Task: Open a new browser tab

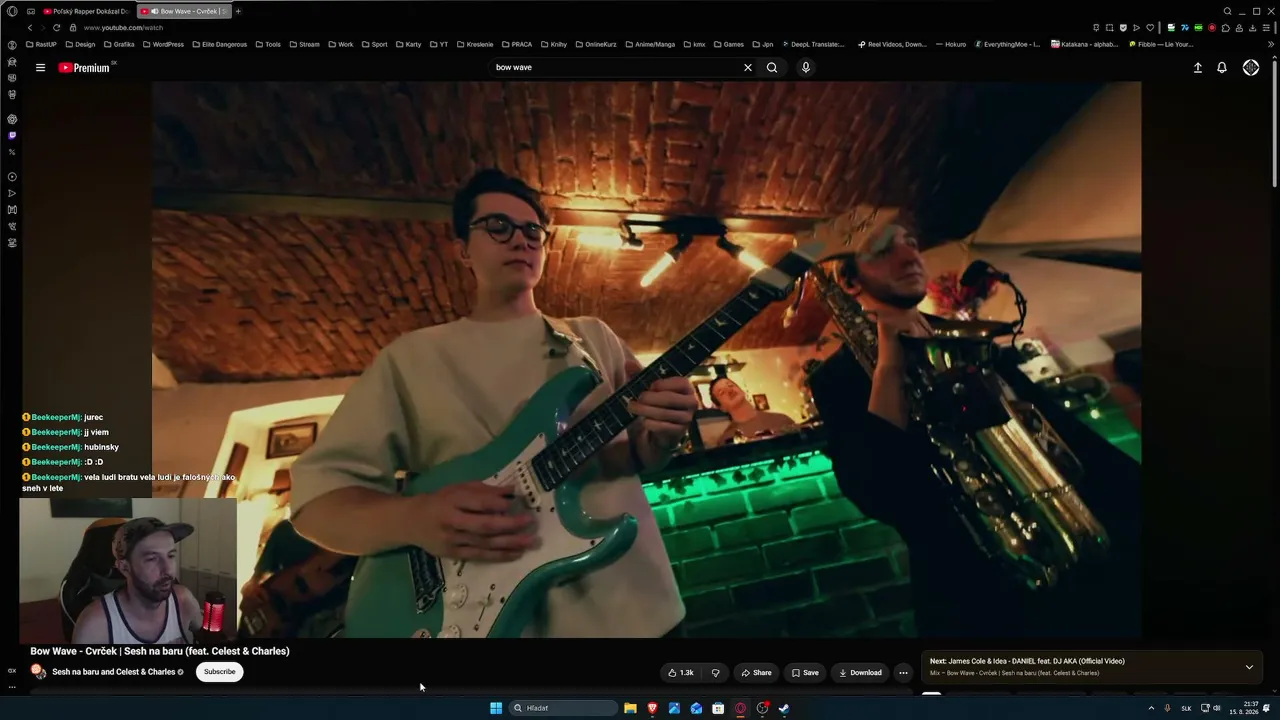Action: 238,11
